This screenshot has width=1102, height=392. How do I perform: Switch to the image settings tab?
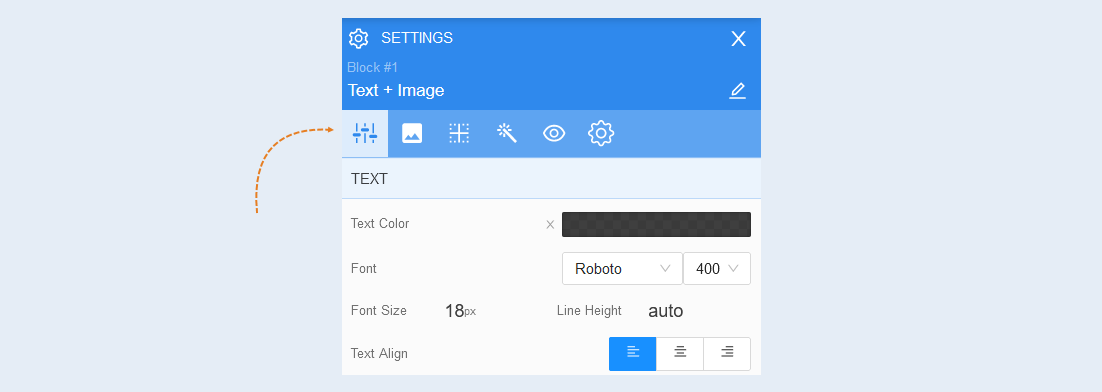[412, 133]
